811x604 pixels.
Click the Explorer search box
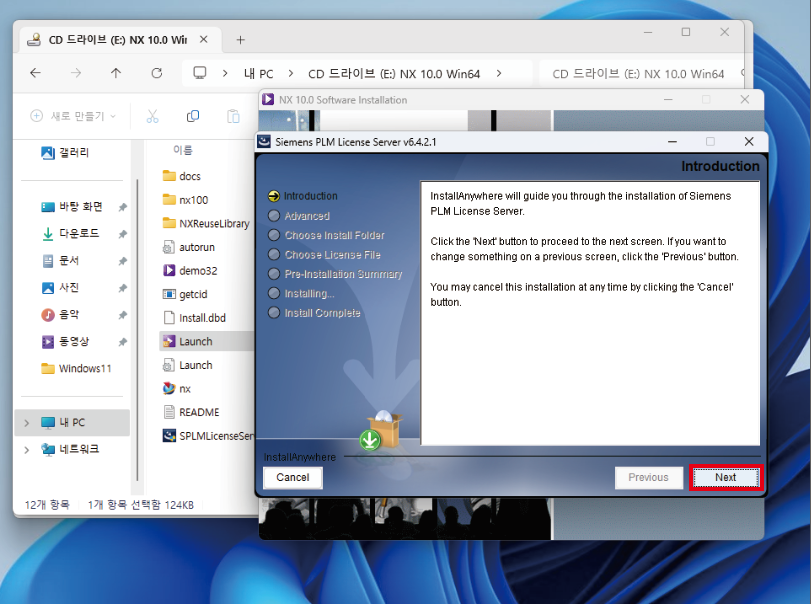click(641, 73)
